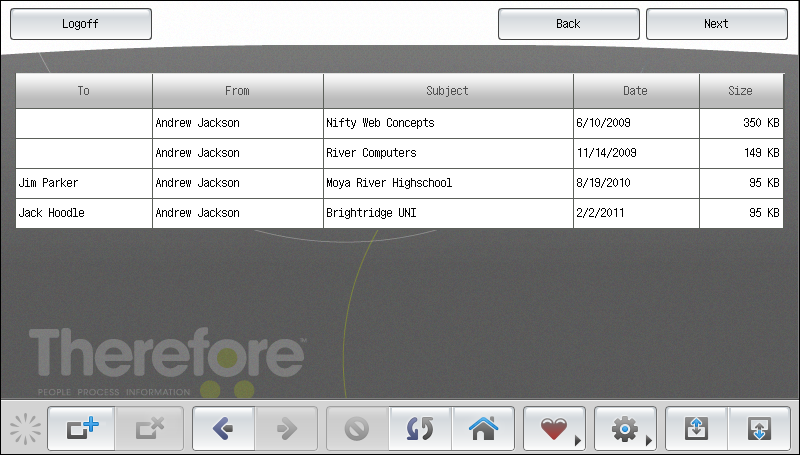Go to the home page icon
The image size is (800, 455).
pos(483,429)
